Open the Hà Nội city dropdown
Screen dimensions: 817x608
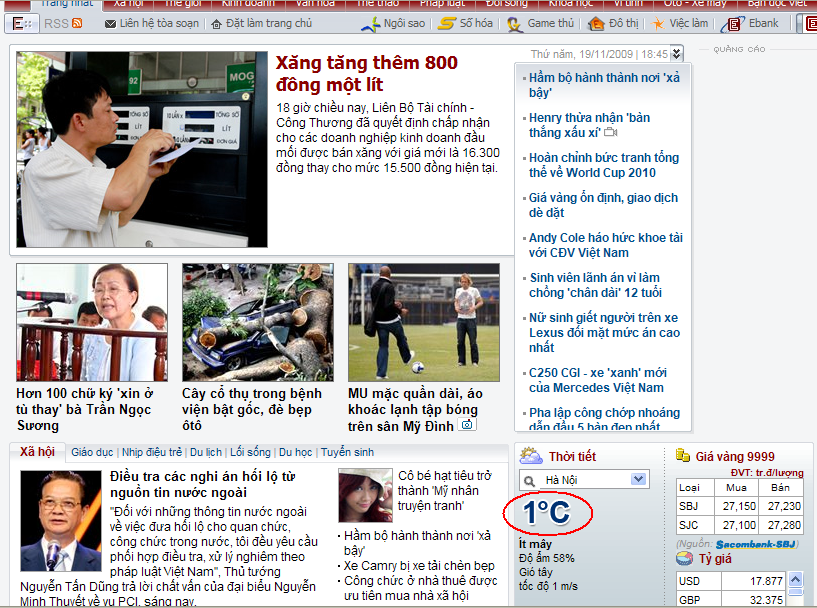tap(638, 479)
